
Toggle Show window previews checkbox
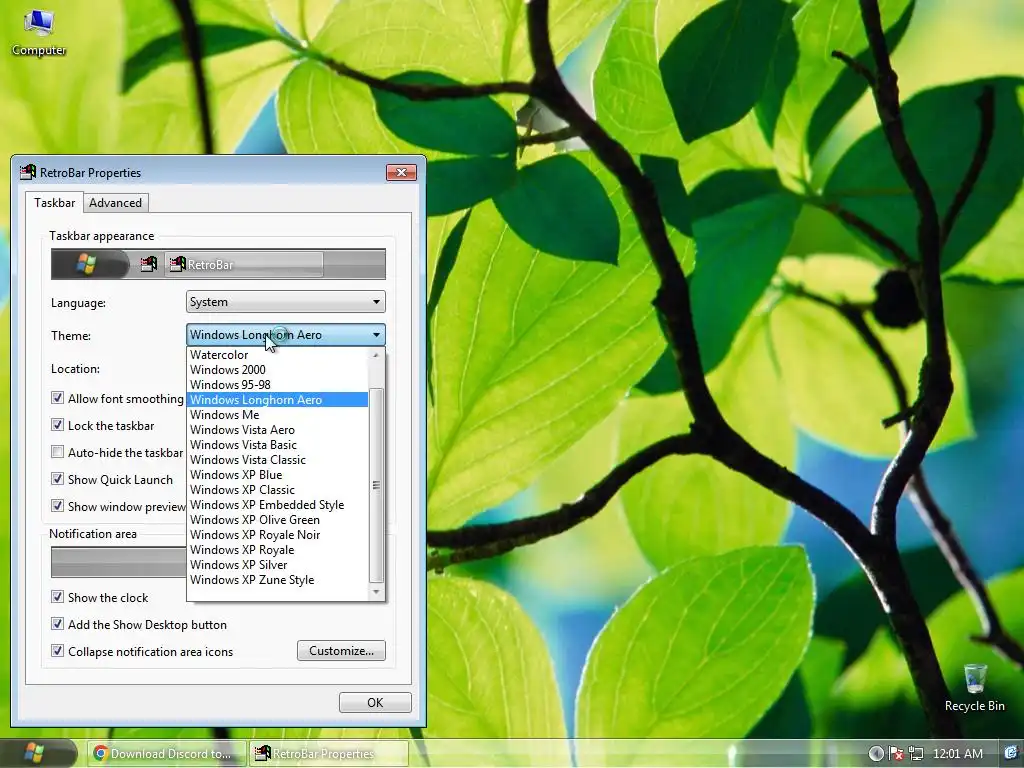point(57,505)
